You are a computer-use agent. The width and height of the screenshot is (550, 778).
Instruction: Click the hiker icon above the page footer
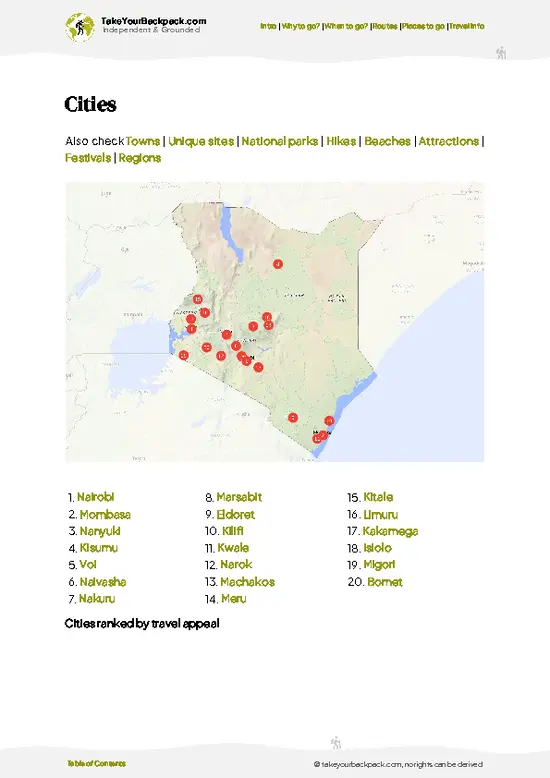[x=336, y=743]
